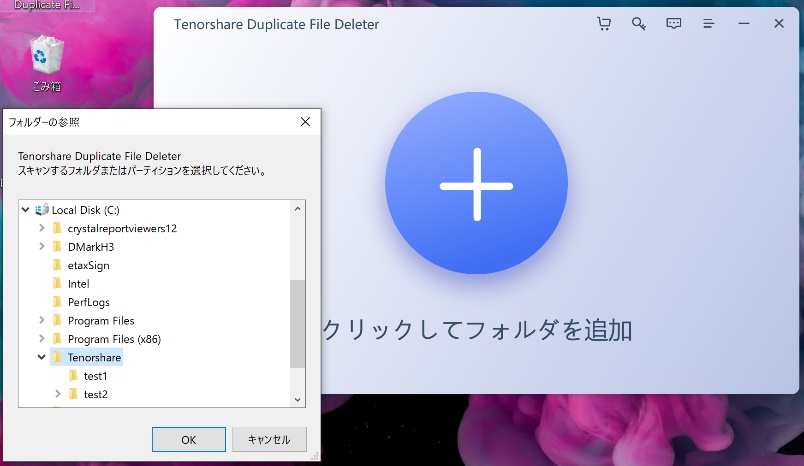The width and height of the screenshot is (804, 466).
Task: Close the Tenorshare Duplicate File Deleter window
Action: 779,24
